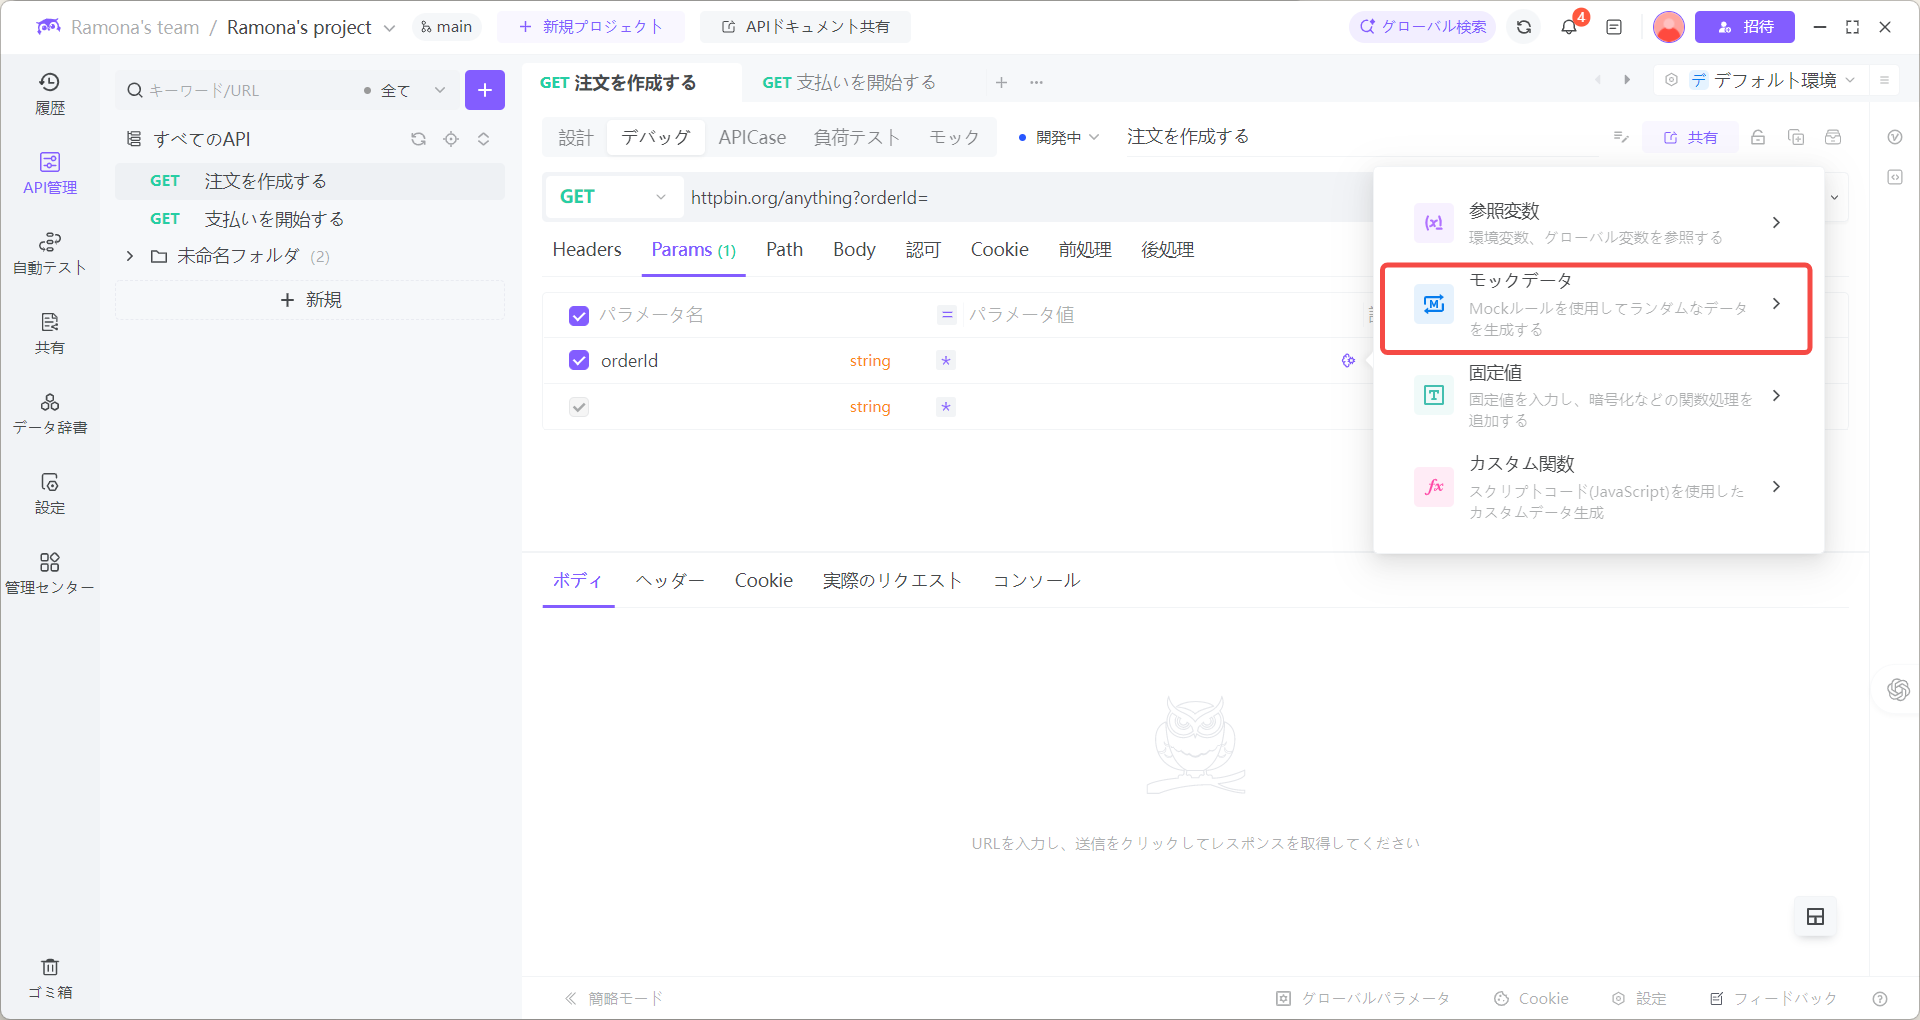
Task: Expand the 未命名フォルダ folder
Action: pos(129,256)
